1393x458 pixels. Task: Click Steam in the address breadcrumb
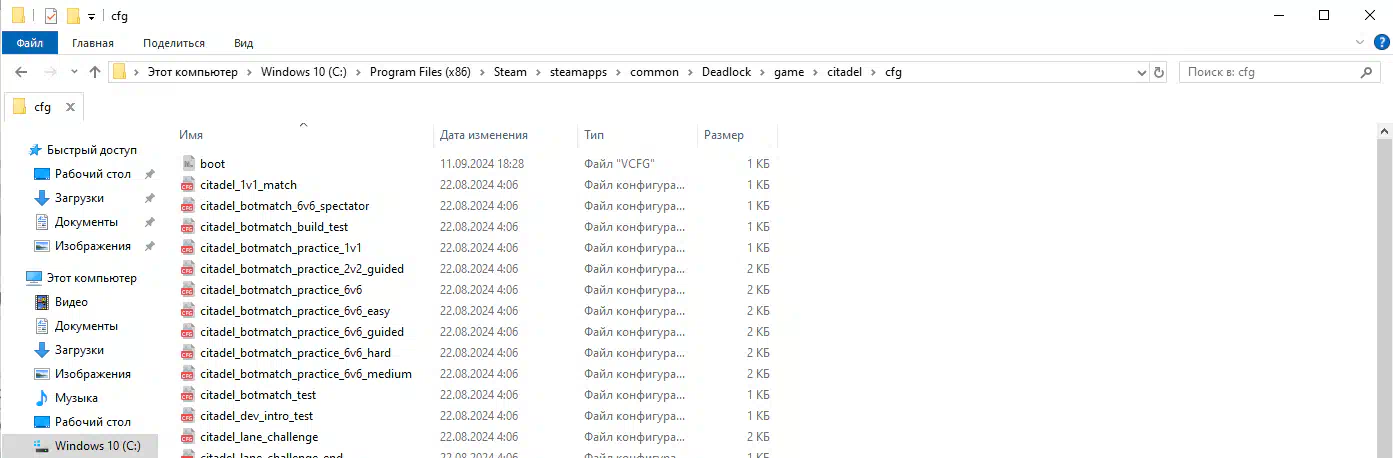[509, 72]
